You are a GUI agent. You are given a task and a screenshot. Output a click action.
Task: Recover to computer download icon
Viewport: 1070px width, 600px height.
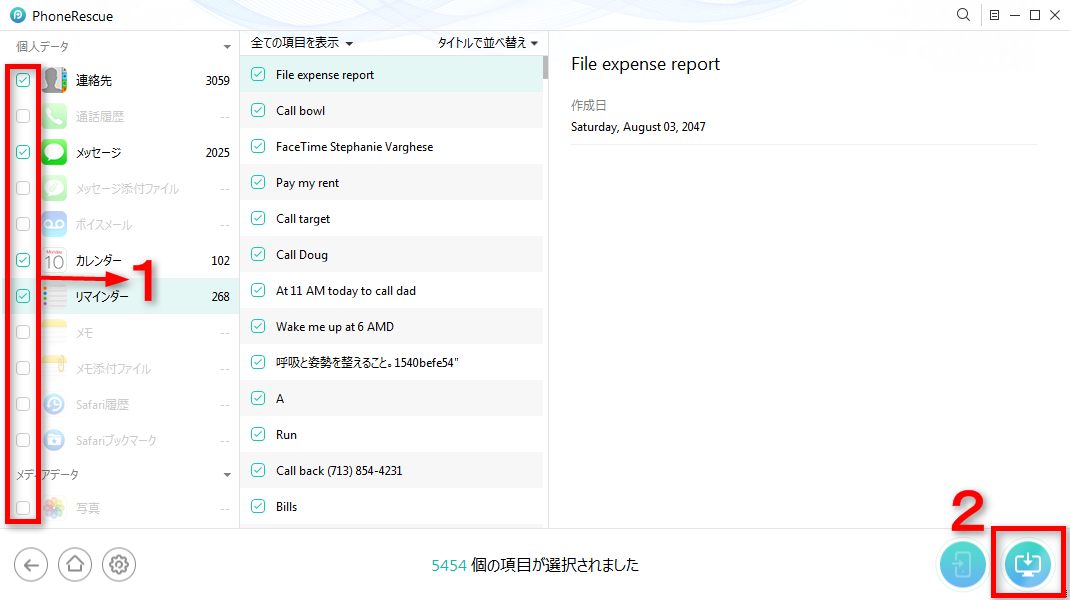(x=1028, y=565)
